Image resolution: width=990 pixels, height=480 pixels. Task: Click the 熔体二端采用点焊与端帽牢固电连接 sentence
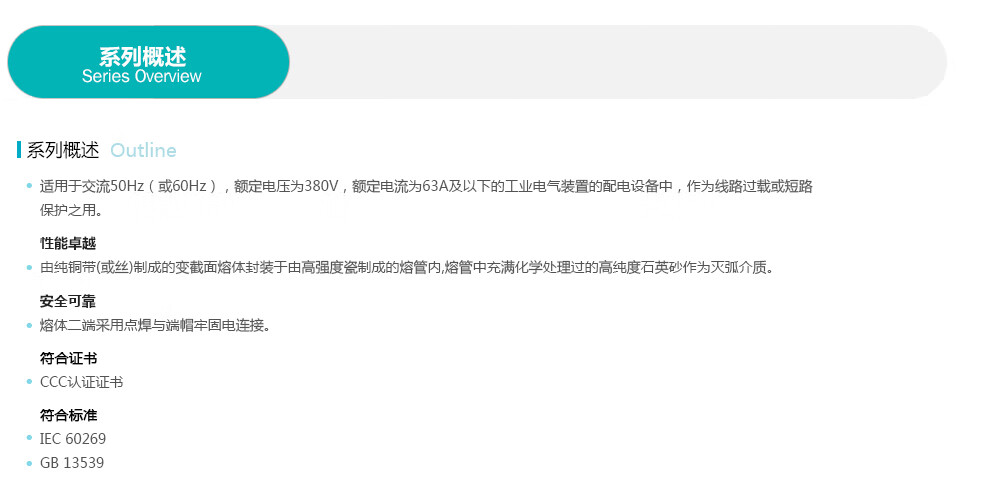(155, 325)
